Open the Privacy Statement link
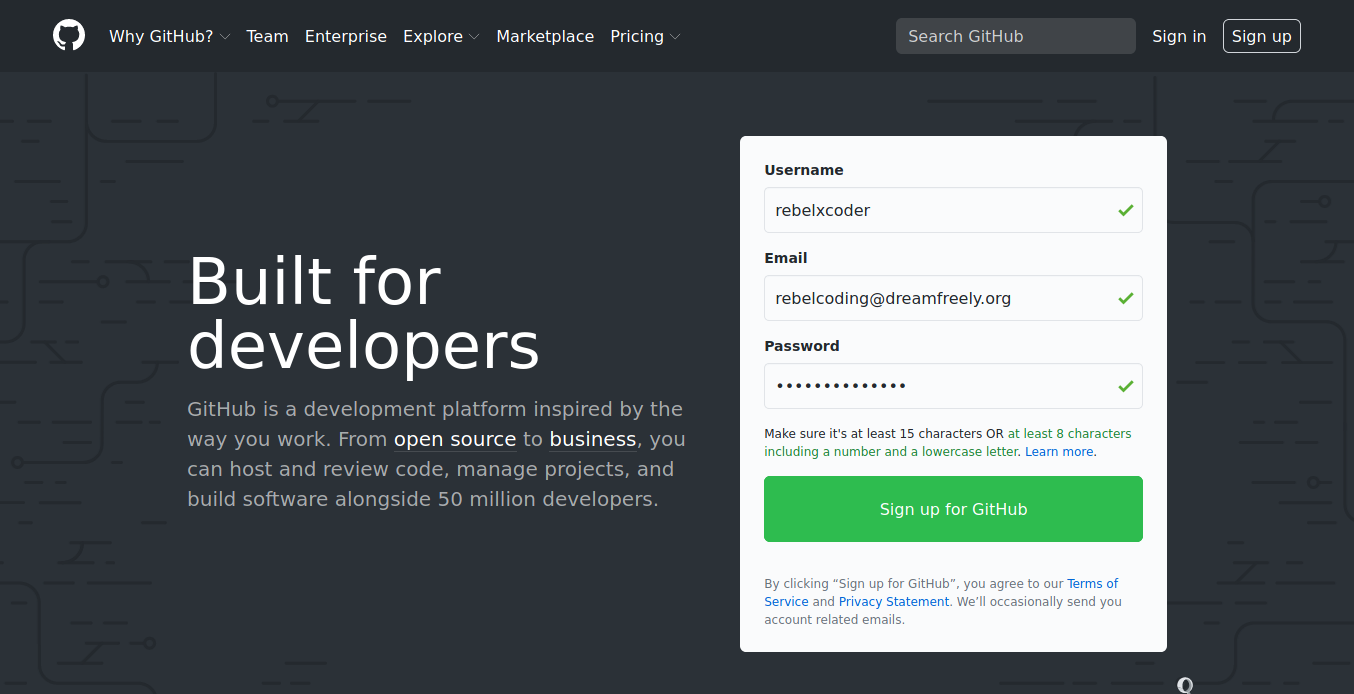 [x=894, y=602]
